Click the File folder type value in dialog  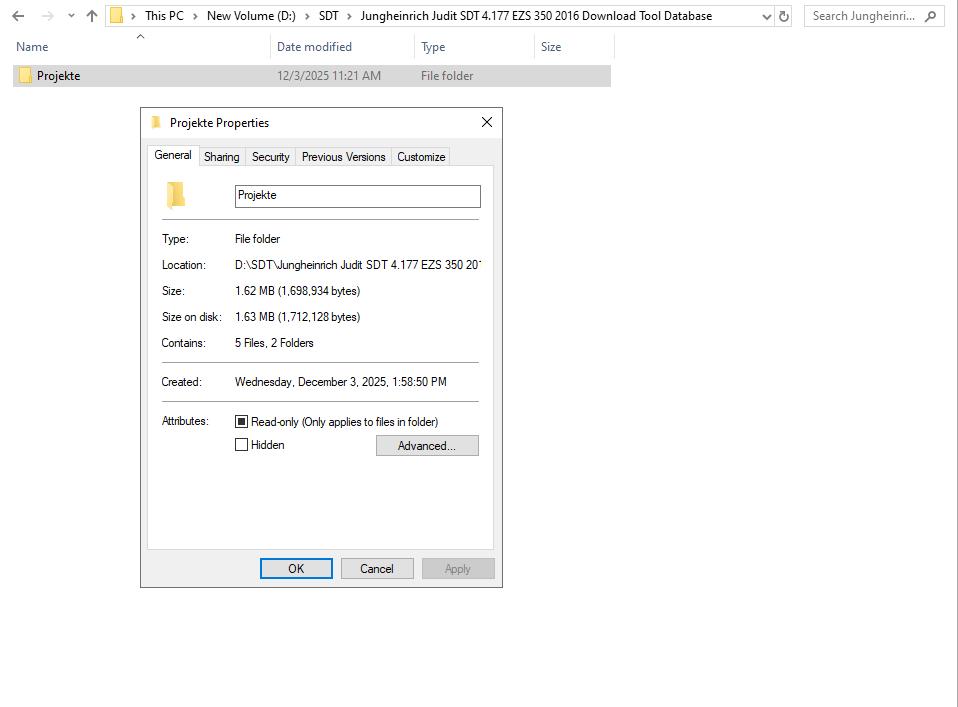coord(257,239)
